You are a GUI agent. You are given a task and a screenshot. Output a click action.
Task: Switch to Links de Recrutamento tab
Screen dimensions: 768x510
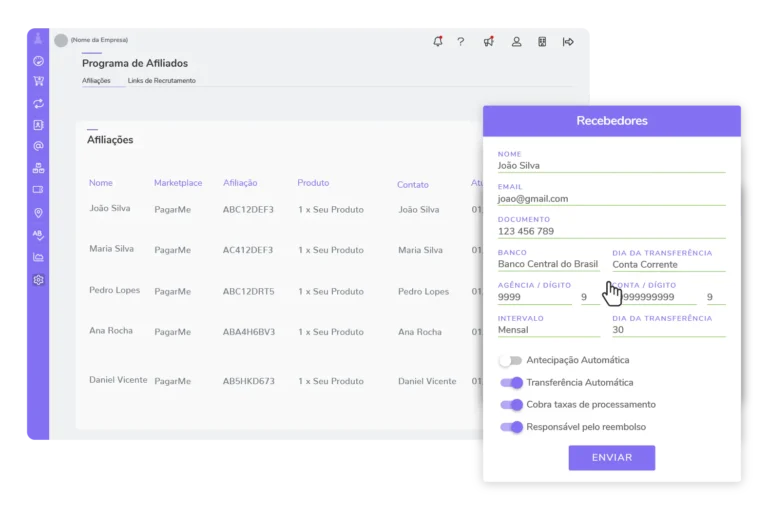pyautogui.click(x=162, y=80)
